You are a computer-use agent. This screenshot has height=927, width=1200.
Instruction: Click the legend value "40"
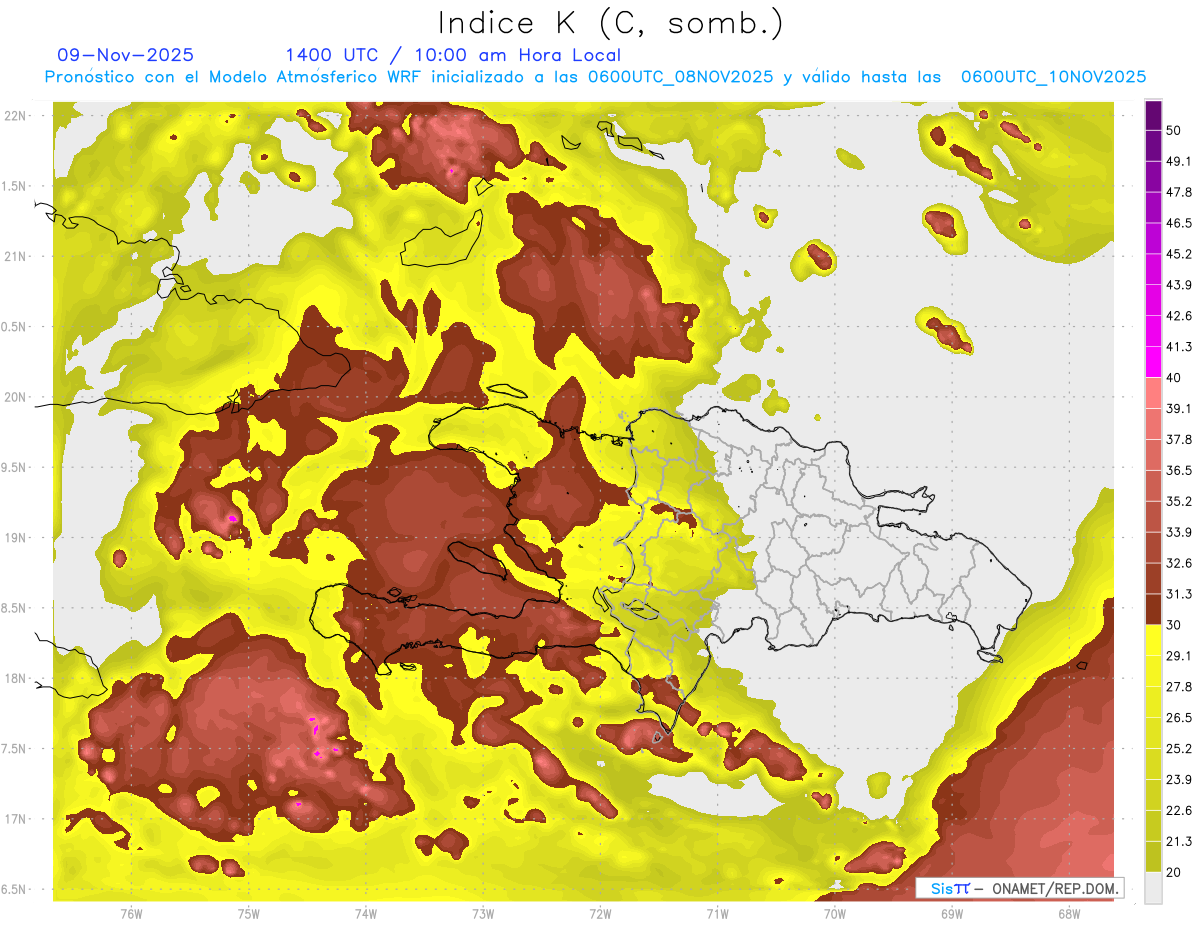pyautogui.click(x=1175, y=378)
